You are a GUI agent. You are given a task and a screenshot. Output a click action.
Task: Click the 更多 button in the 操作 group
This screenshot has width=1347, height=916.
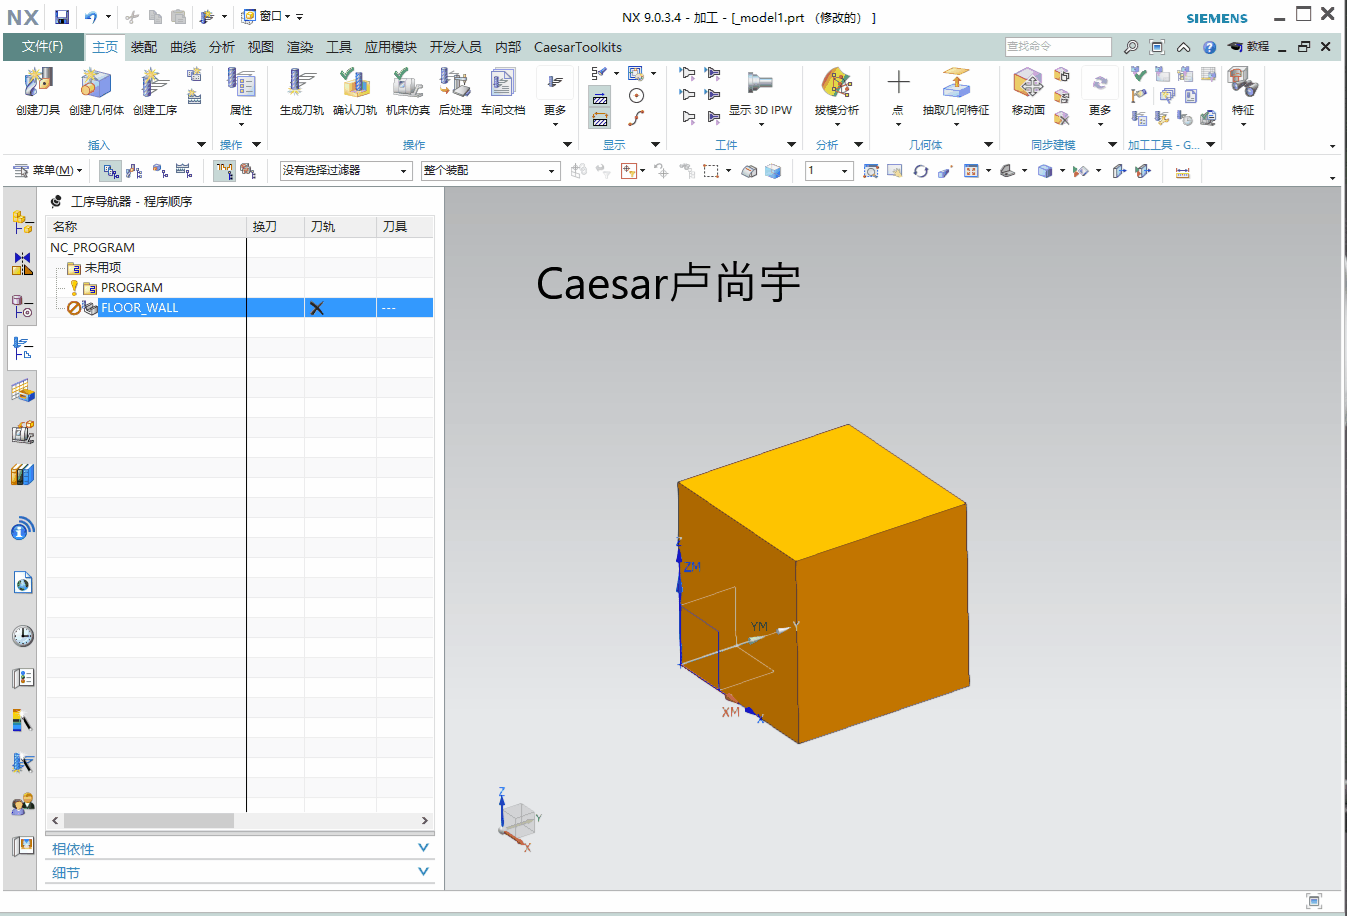click(x=555, y=96)
